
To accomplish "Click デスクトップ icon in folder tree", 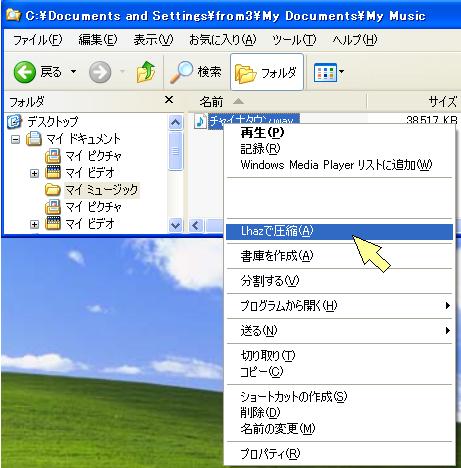I will 14,122.
